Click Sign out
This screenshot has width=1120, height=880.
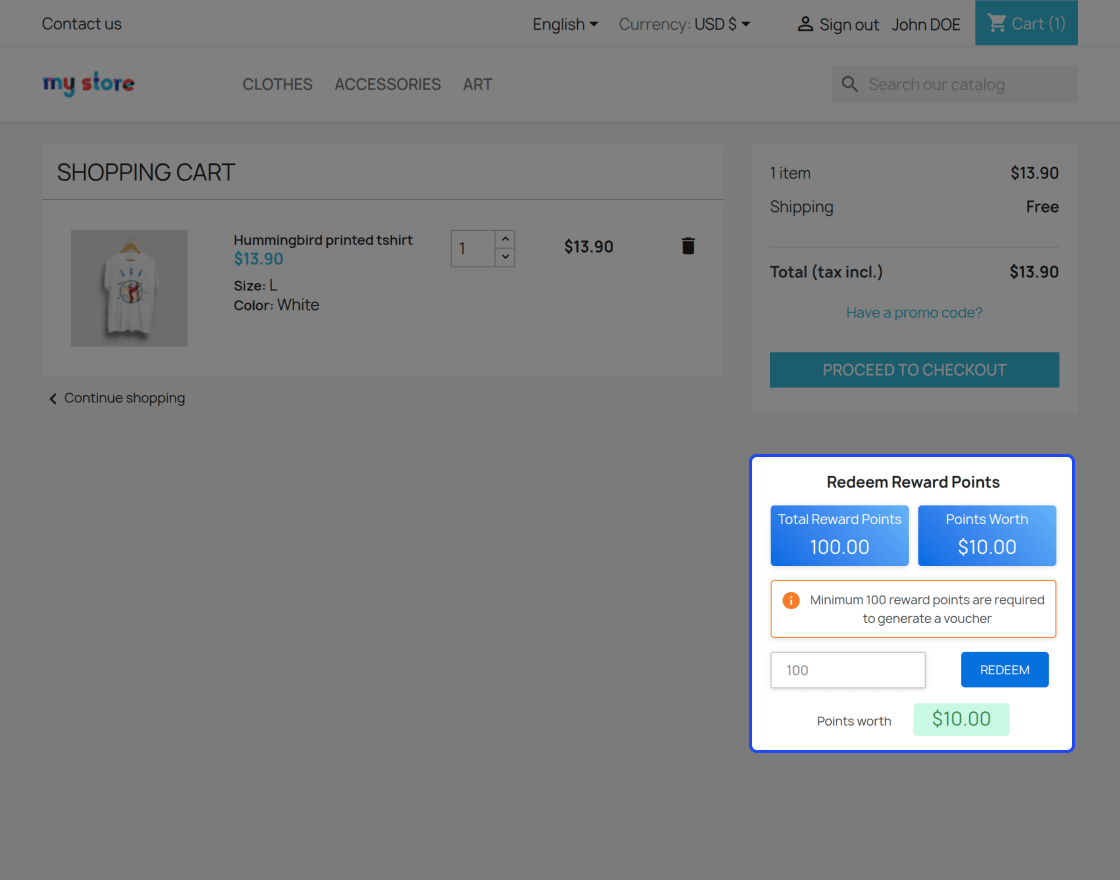849,25
